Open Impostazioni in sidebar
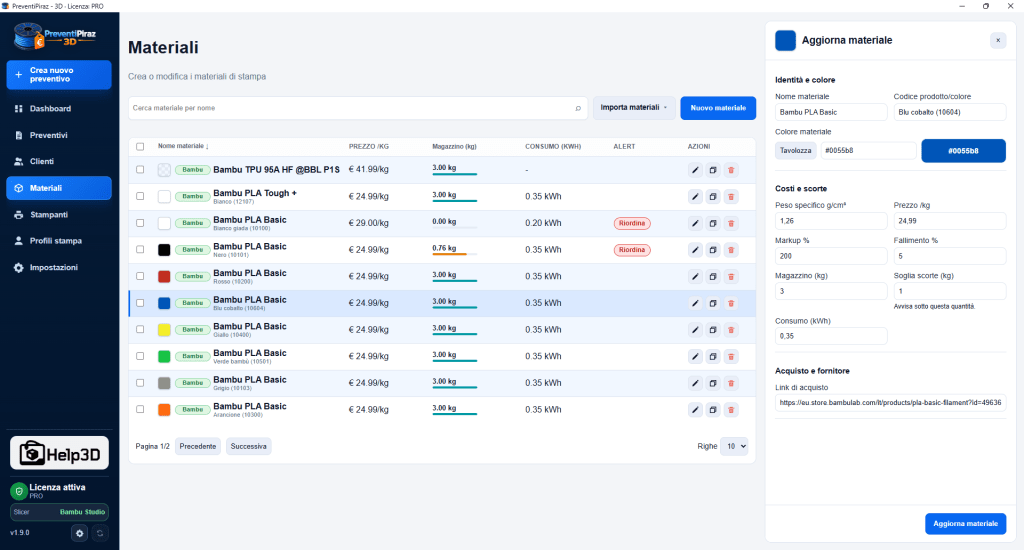1024x550 pixels. coord(59,268)
